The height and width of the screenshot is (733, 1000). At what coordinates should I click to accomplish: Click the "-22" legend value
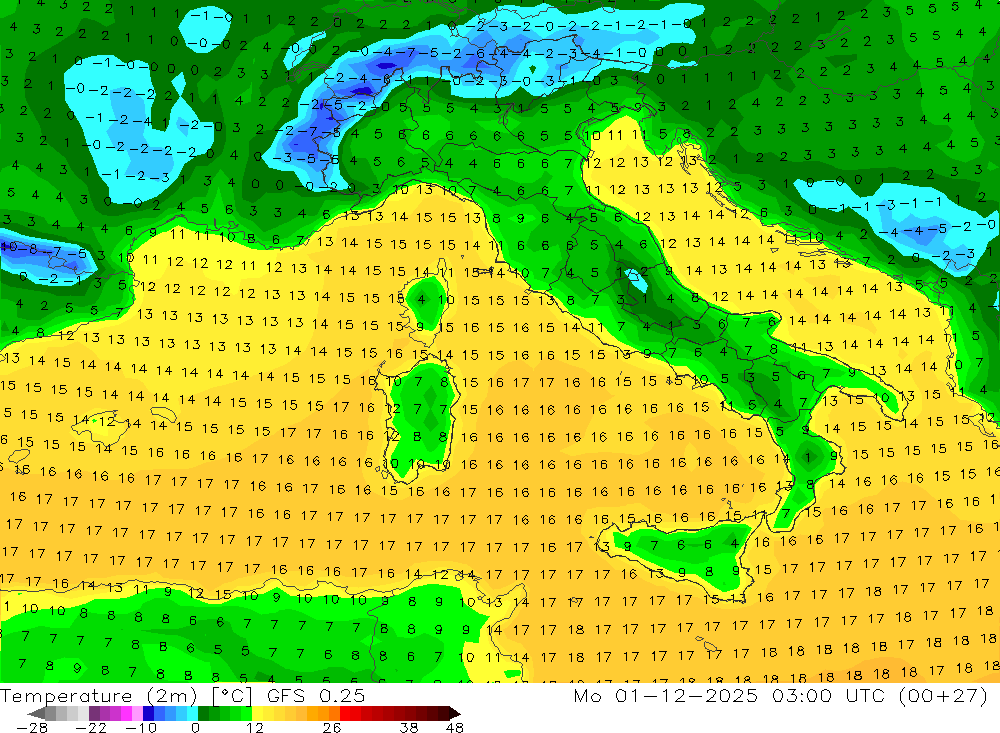(91, 728)
